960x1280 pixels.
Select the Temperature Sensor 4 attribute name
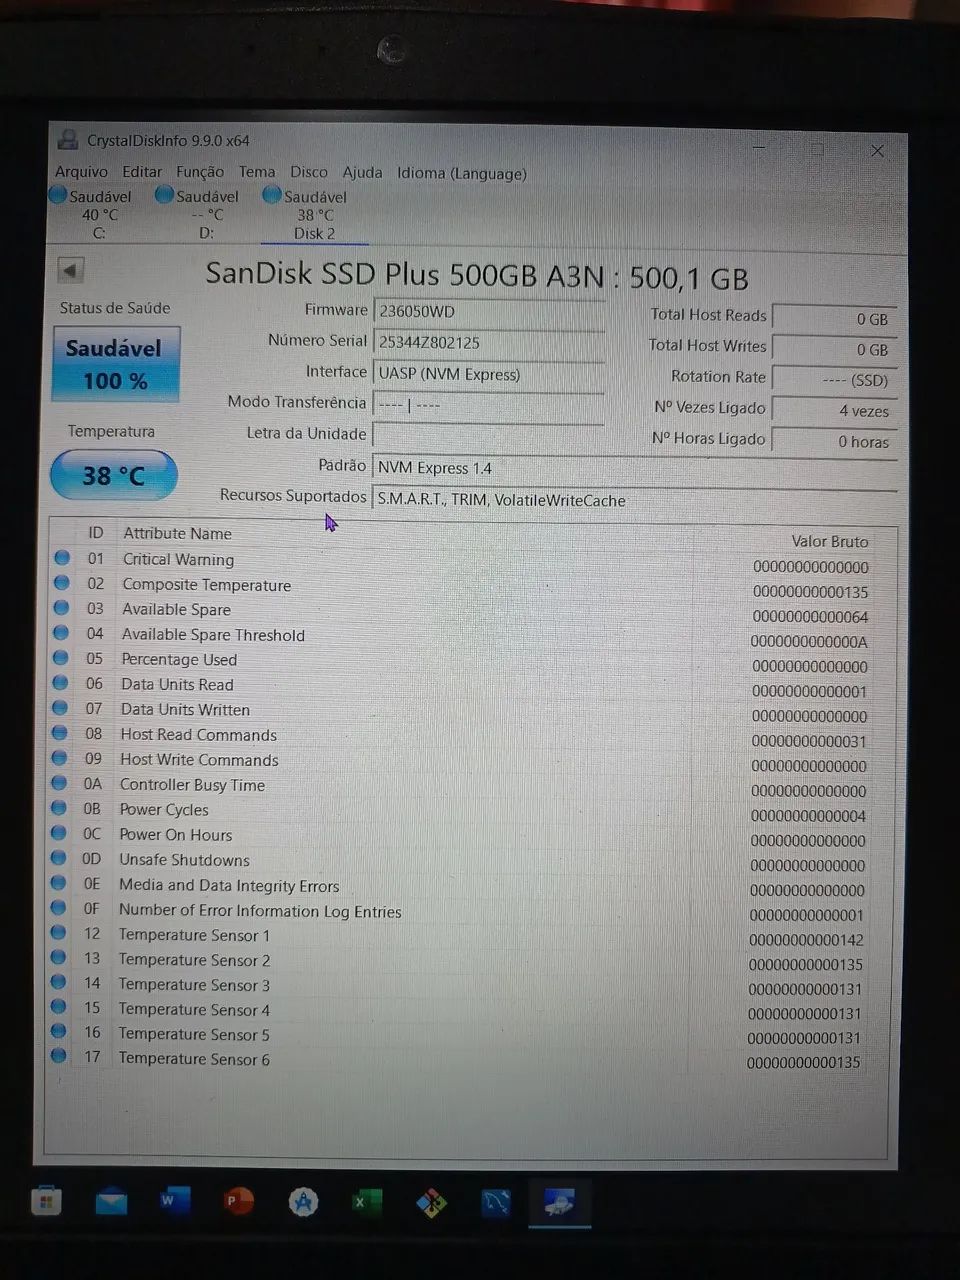pyautogui.click(x=194, y=1010)
